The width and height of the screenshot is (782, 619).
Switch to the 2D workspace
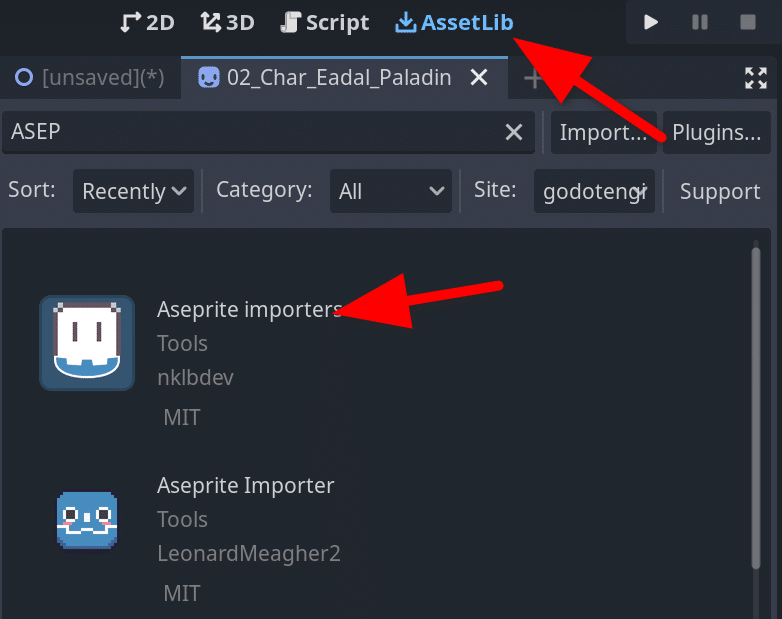click(x=148, y=22)
